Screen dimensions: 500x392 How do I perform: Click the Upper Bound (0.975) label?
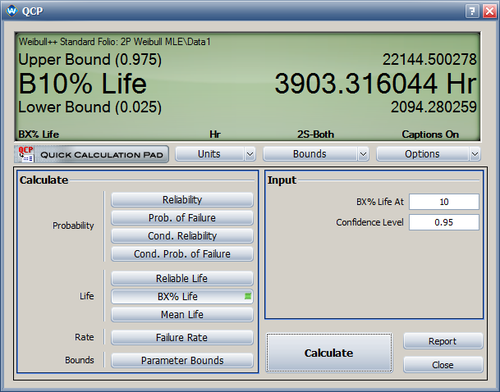(x=90, y=60)
